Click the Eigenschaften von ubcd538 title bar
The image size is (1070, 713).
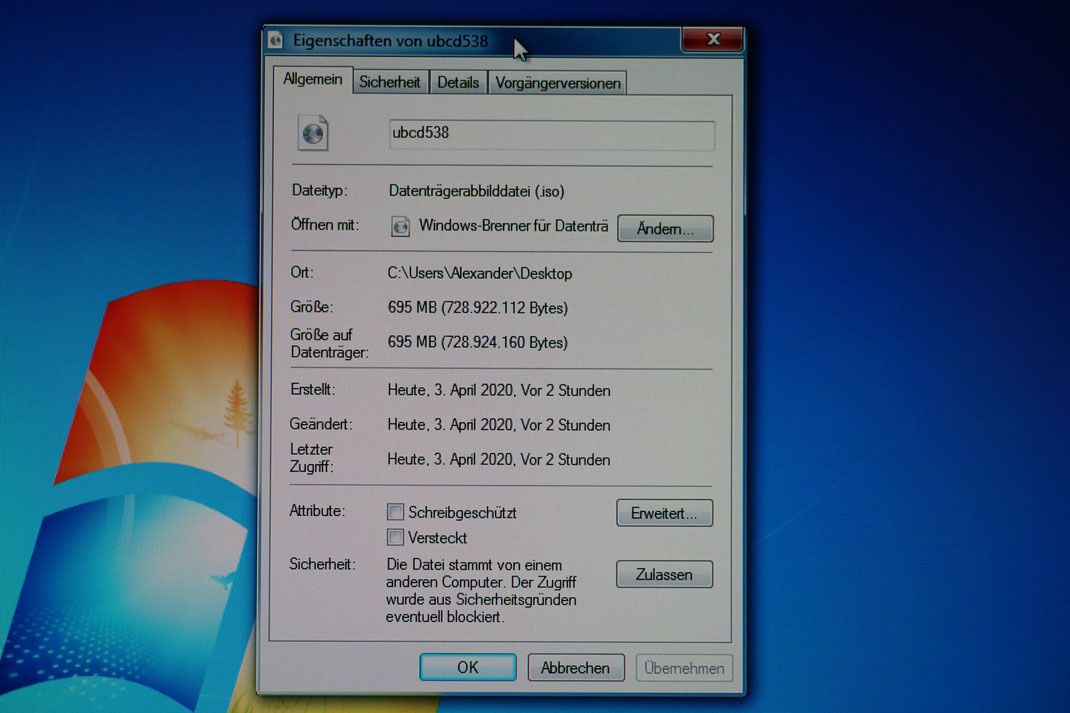point(471,41)
